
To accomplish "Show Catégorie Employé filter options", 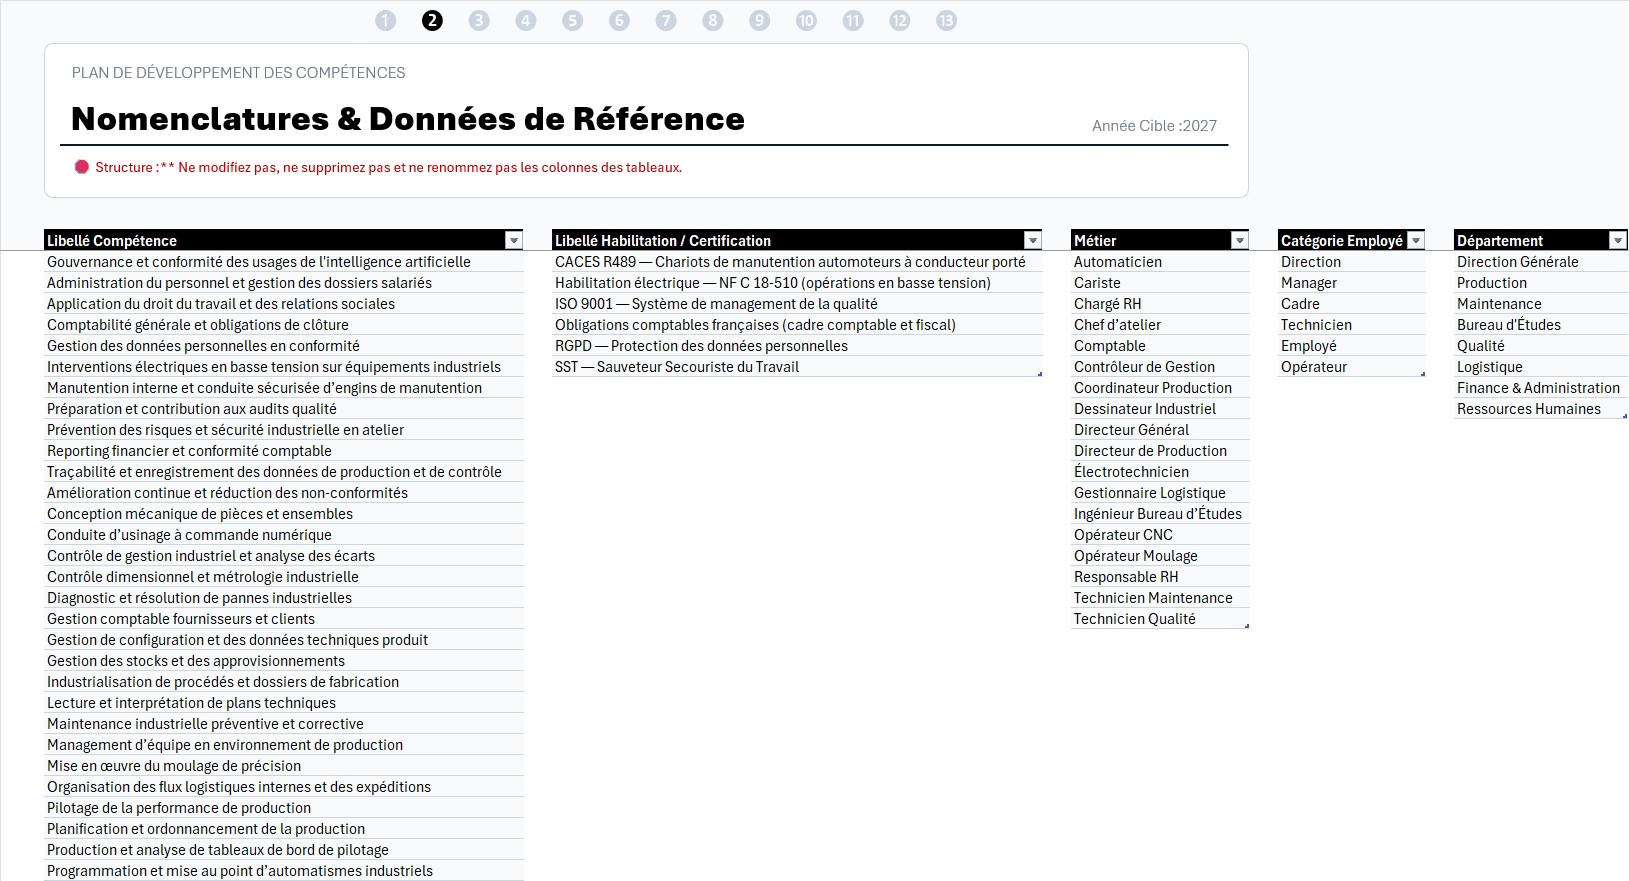I will [1415, 240].
